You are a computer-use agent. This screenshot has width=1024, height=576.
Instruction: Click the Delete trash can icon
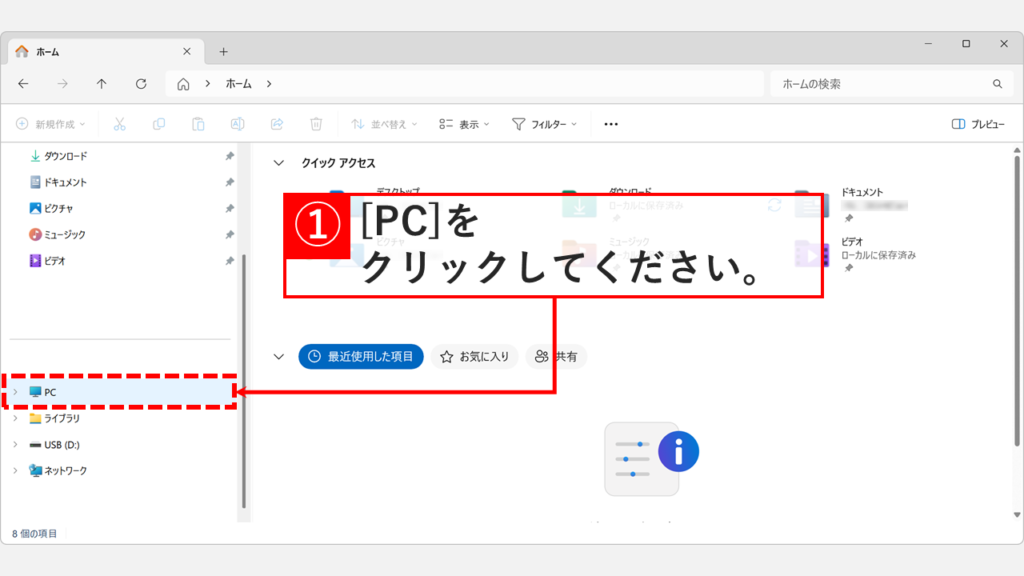[316, 124]
